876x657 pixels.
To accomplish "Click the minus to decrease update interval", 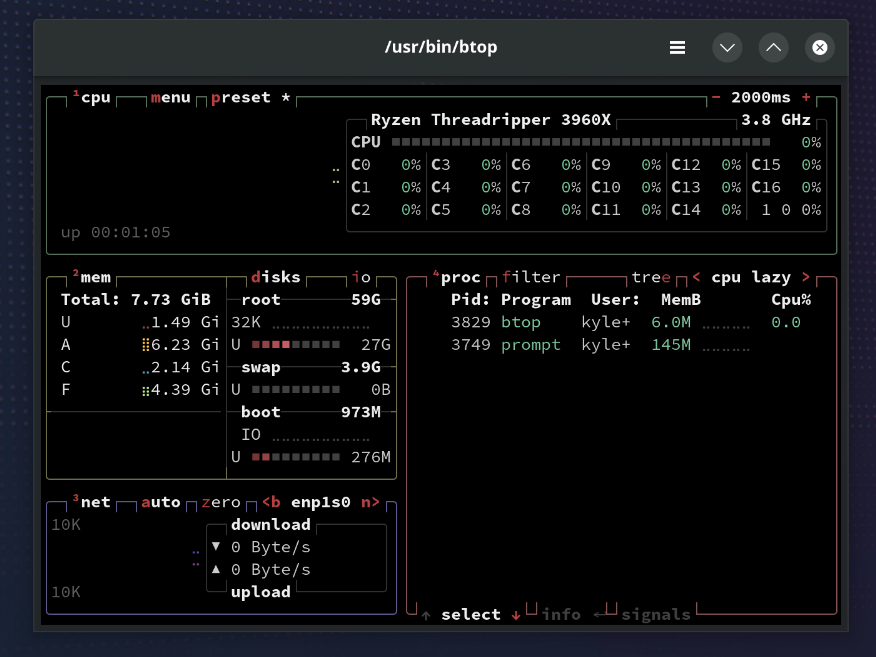I will [716, 98].
